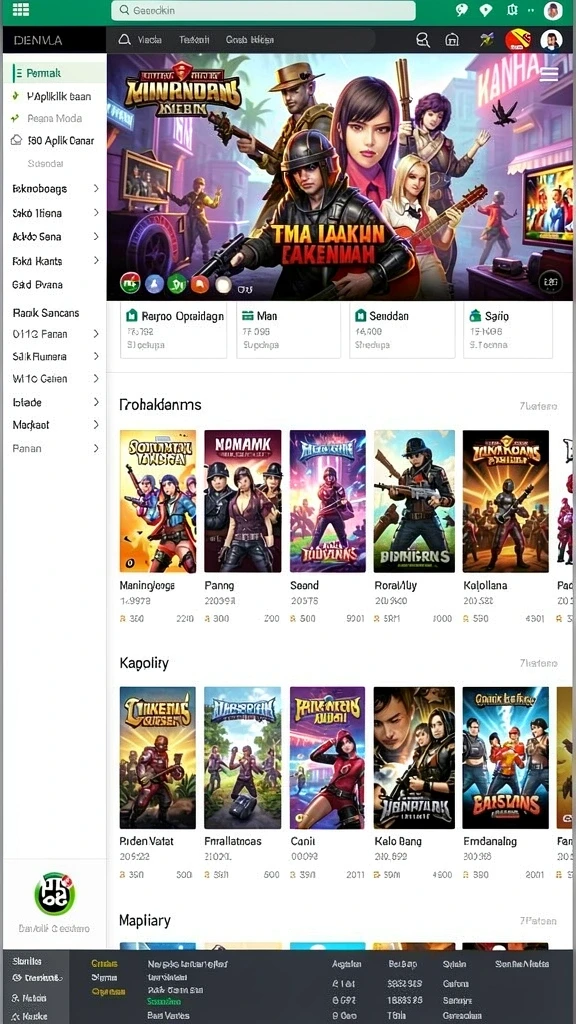576x1024 pixels.
Task: Click the round green logo in sidebar bottom
Action: [x=55, y=894]
